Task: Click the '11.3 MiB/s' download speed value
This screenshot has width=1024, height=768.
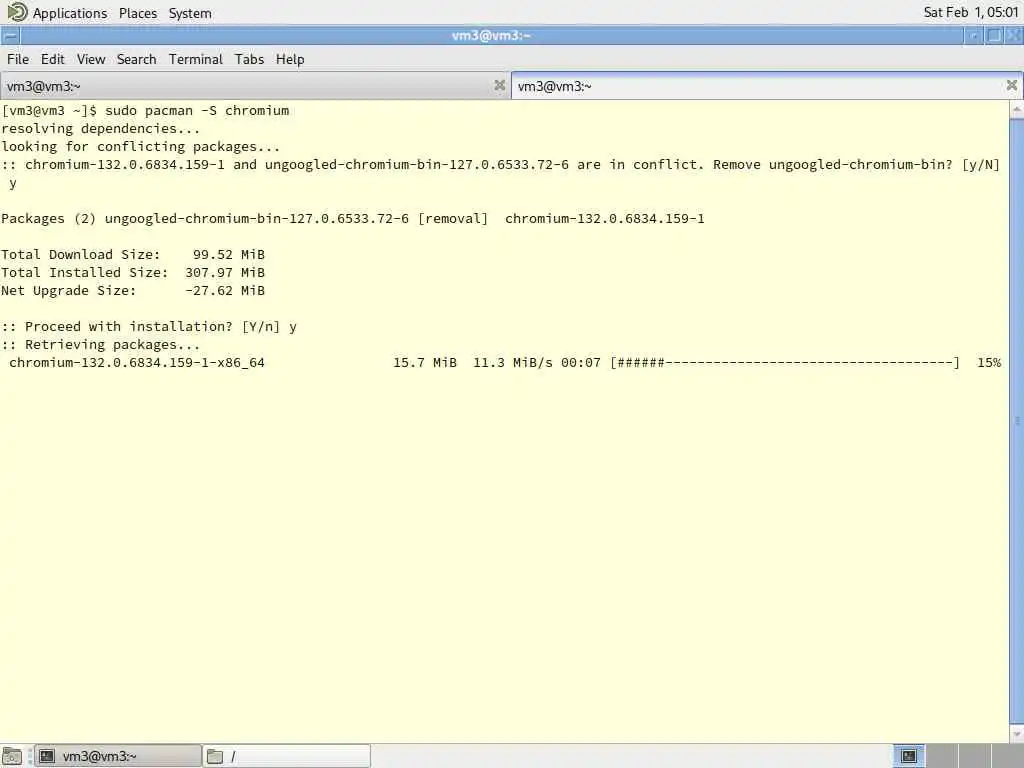Action: pos(513,362)
